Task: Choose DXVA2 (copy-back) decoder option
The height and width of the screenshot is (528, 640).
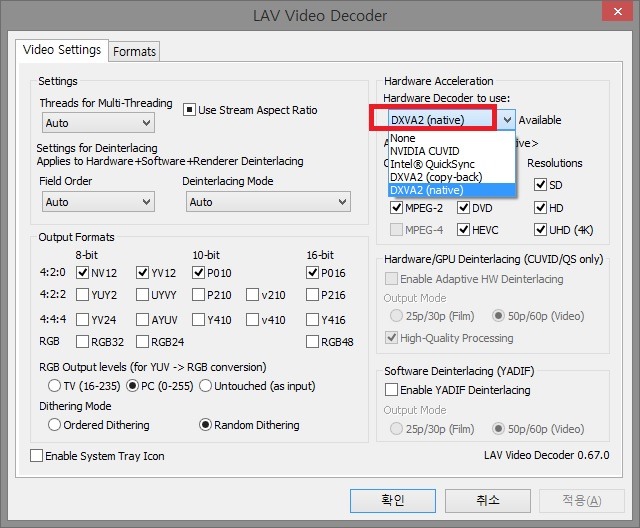Action: point(451,177)
